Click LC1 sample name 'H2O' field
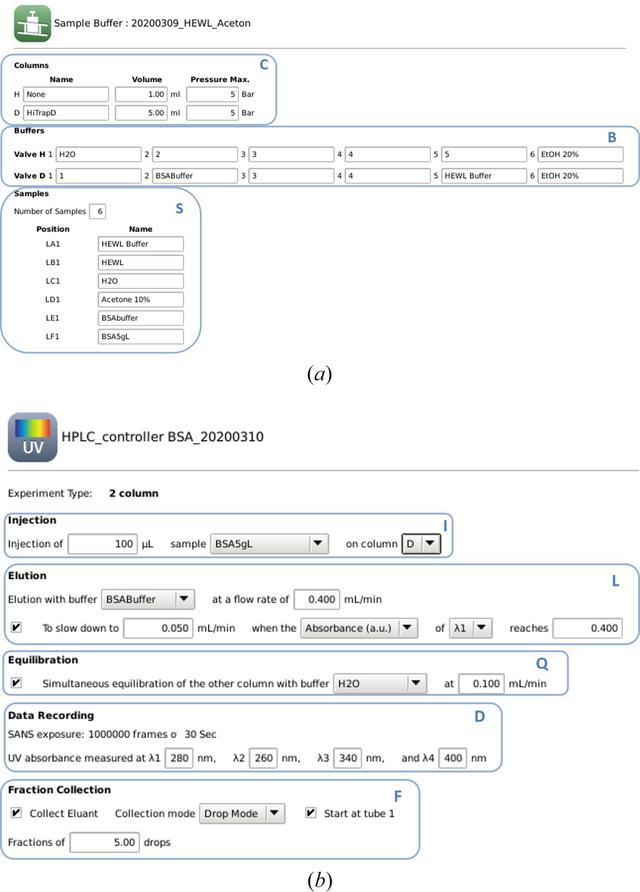Image resolution: width=640 pixels, height=892 pixels. pyautogui.click(x=141, y=281)
